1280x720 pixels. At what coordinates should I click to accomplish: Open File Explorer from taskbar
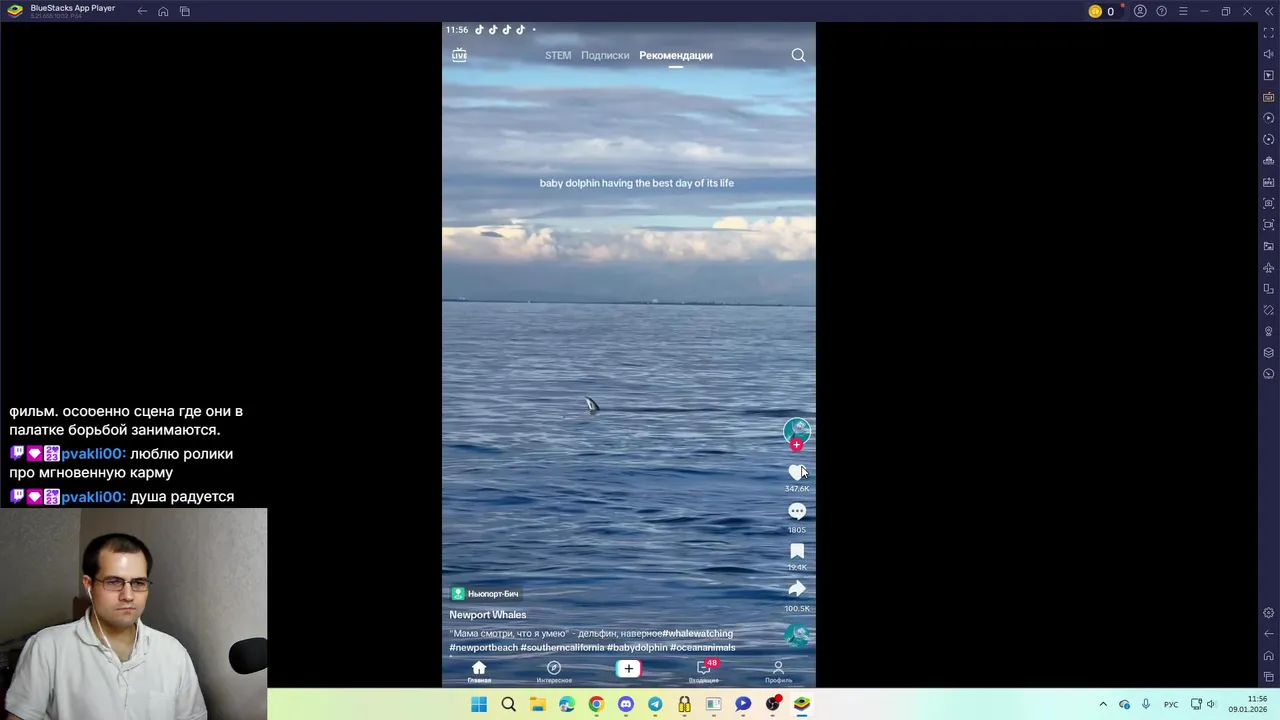(x=538, y=704)
